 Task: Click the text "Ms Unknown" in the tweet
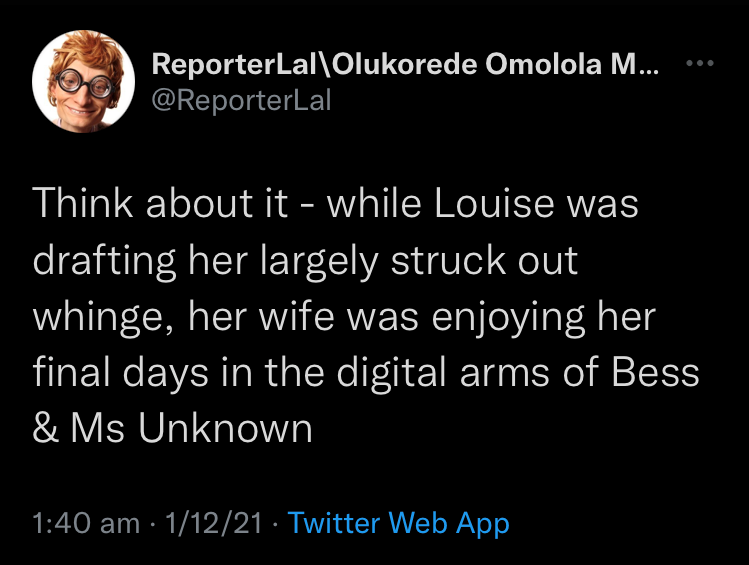pos(192,429)
